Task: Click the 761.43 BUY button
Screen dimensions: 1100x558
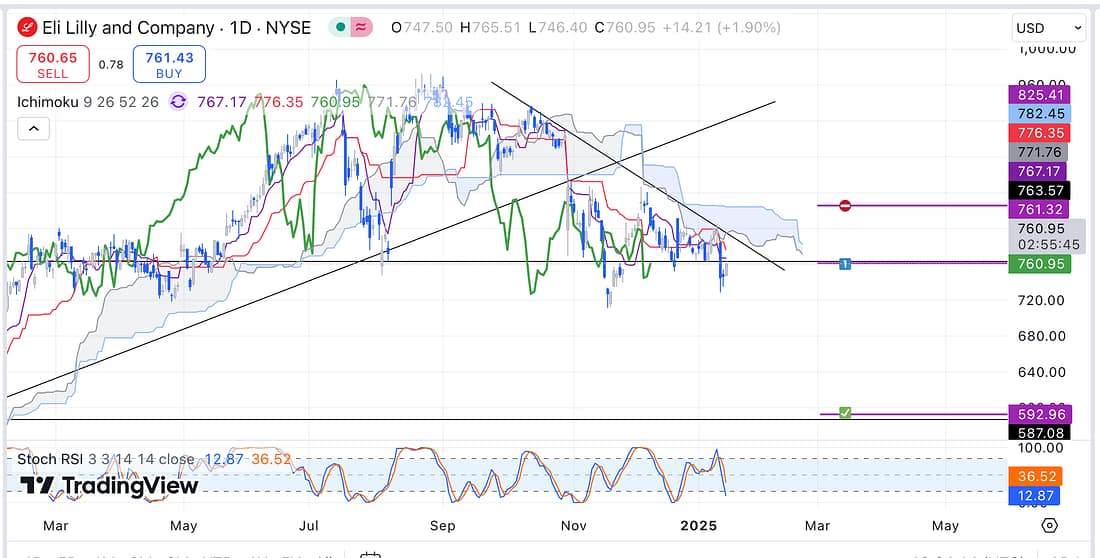Action: pos(168,65)
